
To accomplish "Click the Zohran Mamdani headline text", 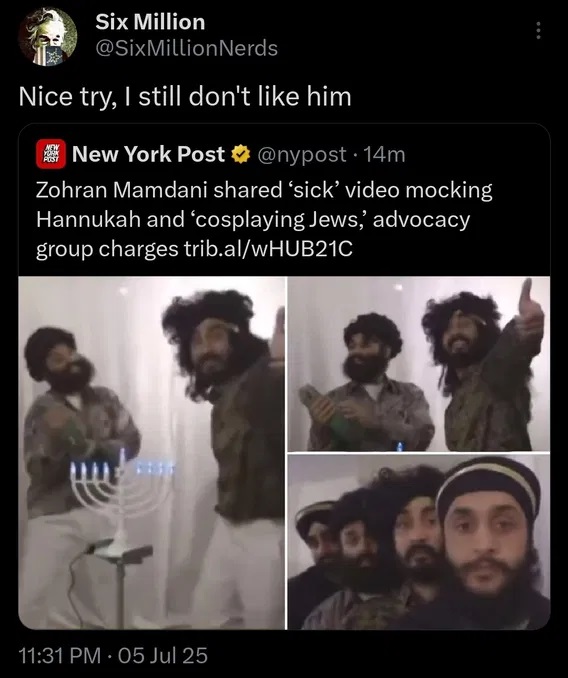I will (264, 219).
